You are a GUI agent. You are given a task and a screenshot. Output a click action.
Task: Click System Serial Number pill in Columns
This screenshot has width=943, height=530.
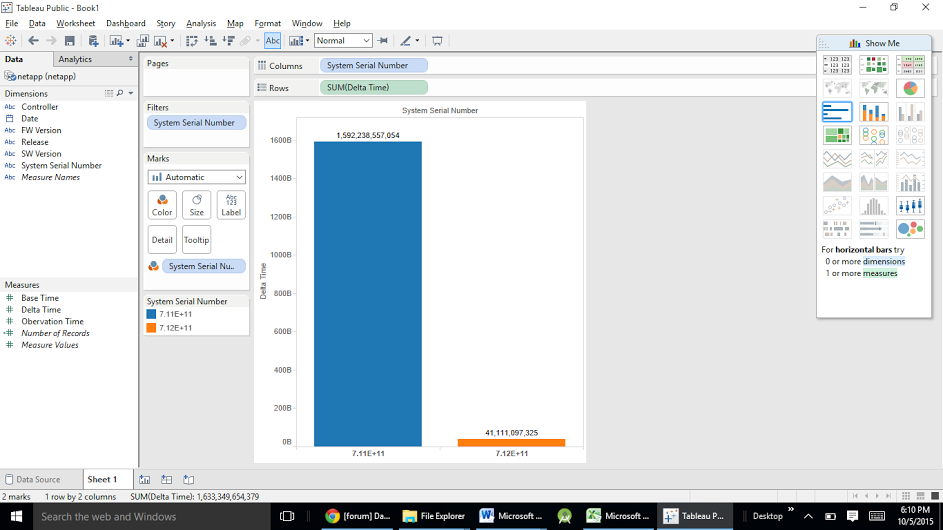click(373, 66)
